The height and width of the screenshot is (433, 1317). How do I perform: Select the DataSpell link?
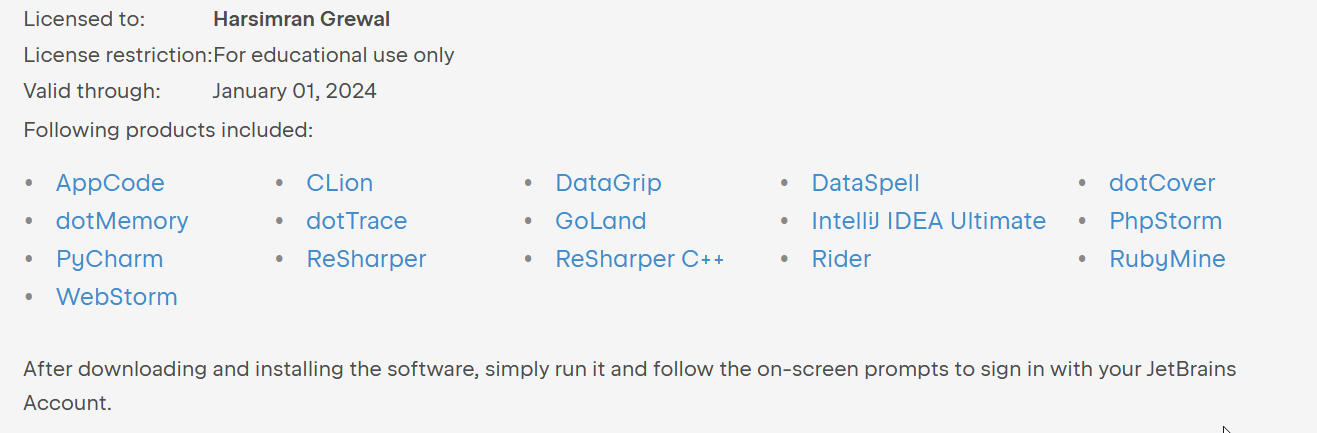865,183
